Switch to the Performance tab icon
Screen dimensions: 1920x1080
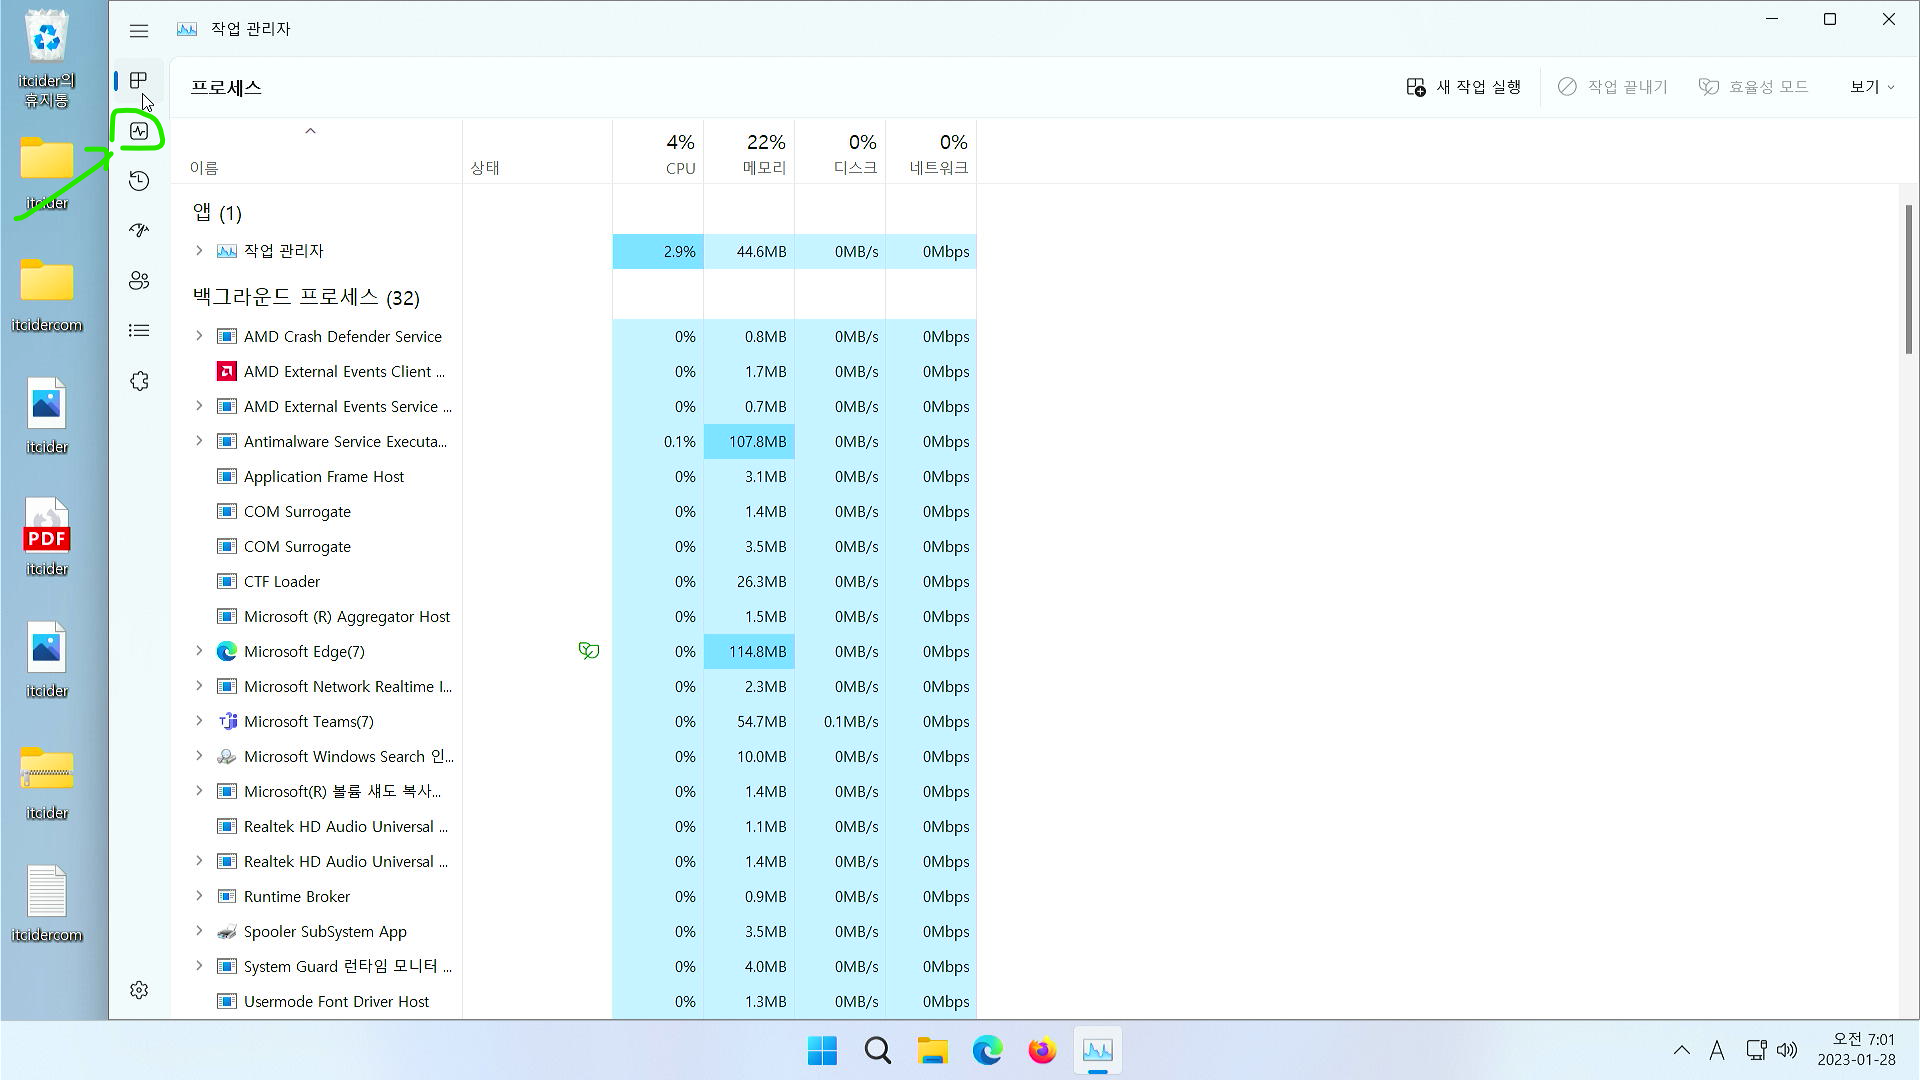(139, 131)
